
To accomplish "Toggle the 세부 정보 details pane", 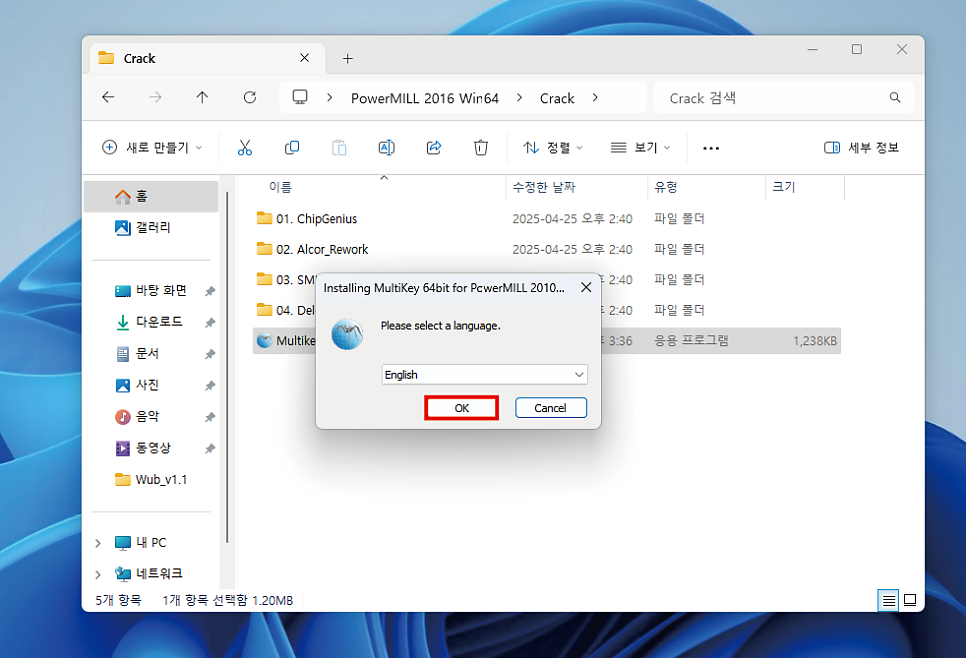I will coord(861,147).
